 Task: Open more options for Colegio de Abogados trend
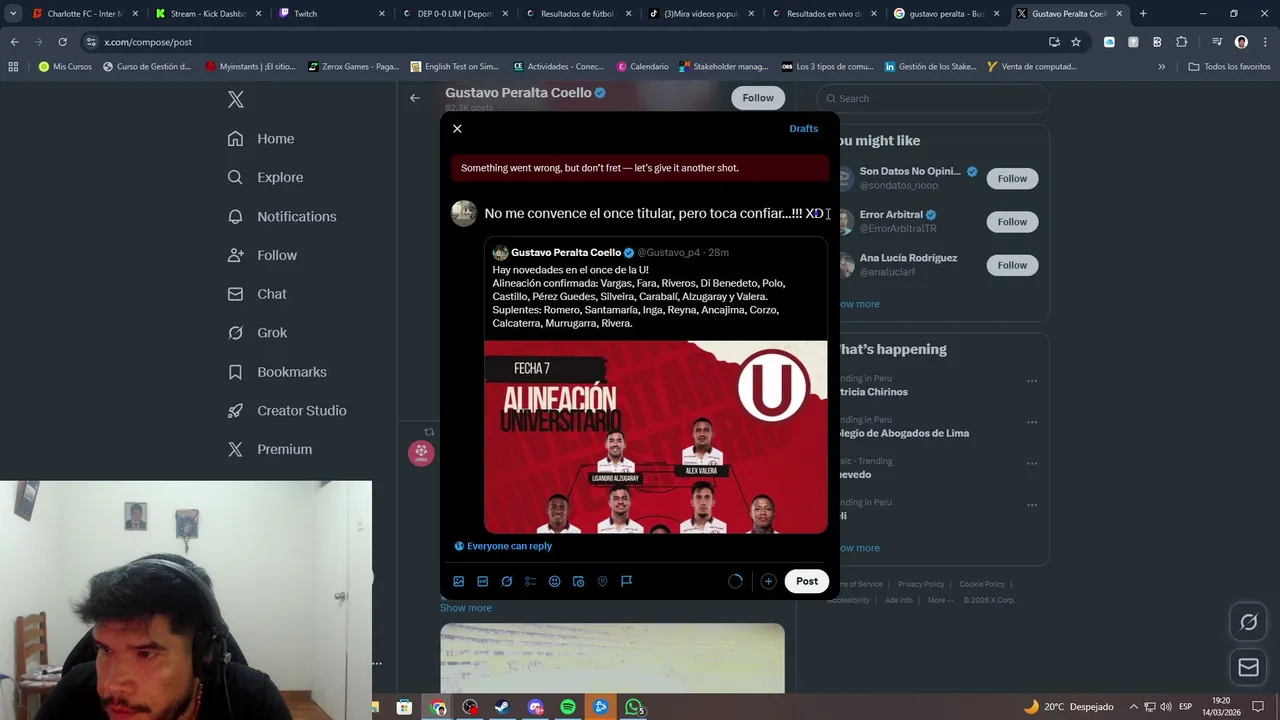coord(1032,422)
